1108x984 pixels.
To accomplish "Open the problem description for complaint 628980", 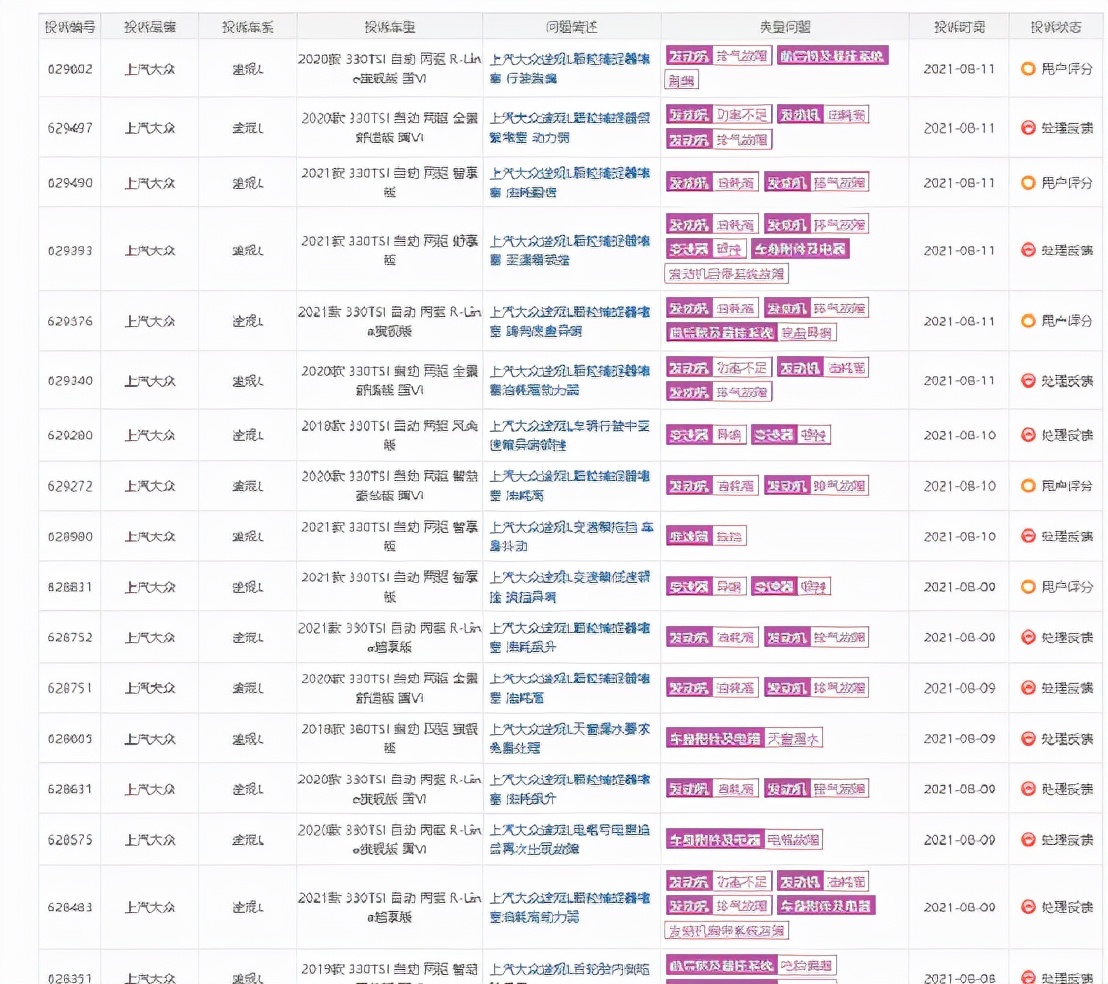I will [x=570, y=536].
